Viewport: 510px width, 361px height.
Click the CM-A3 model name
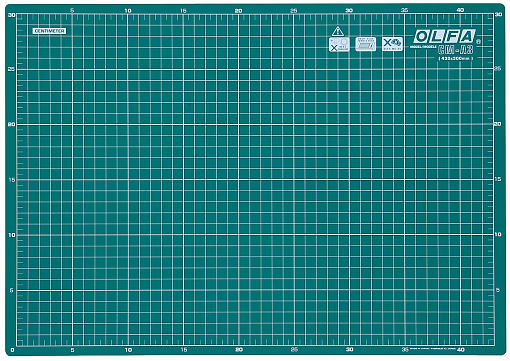pos(455,50)
